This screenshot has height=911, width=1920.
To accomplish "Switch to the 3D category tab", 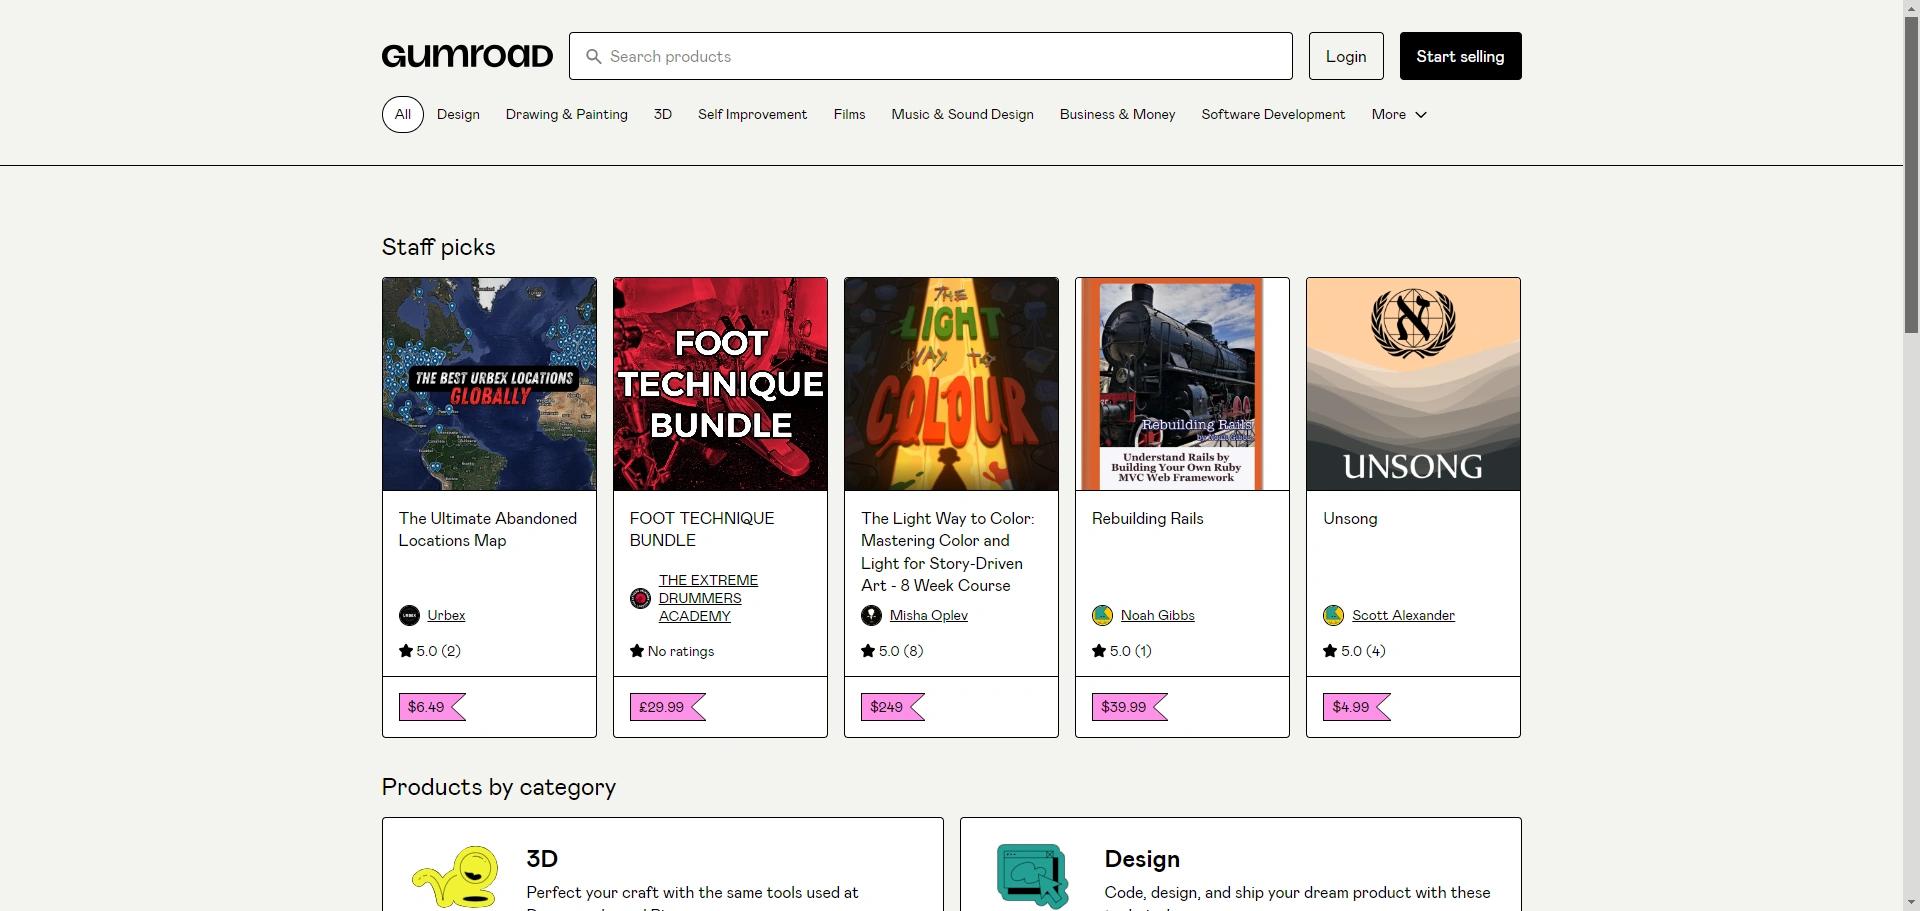I will [663, 114].
